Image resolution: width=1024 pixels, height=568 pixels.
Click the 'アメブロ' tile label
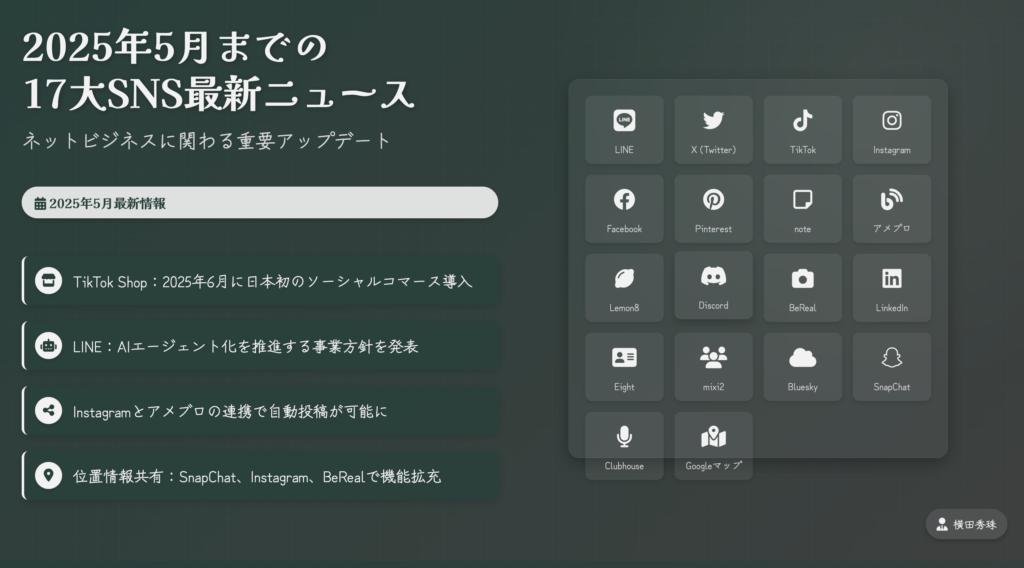pos(891,228)
